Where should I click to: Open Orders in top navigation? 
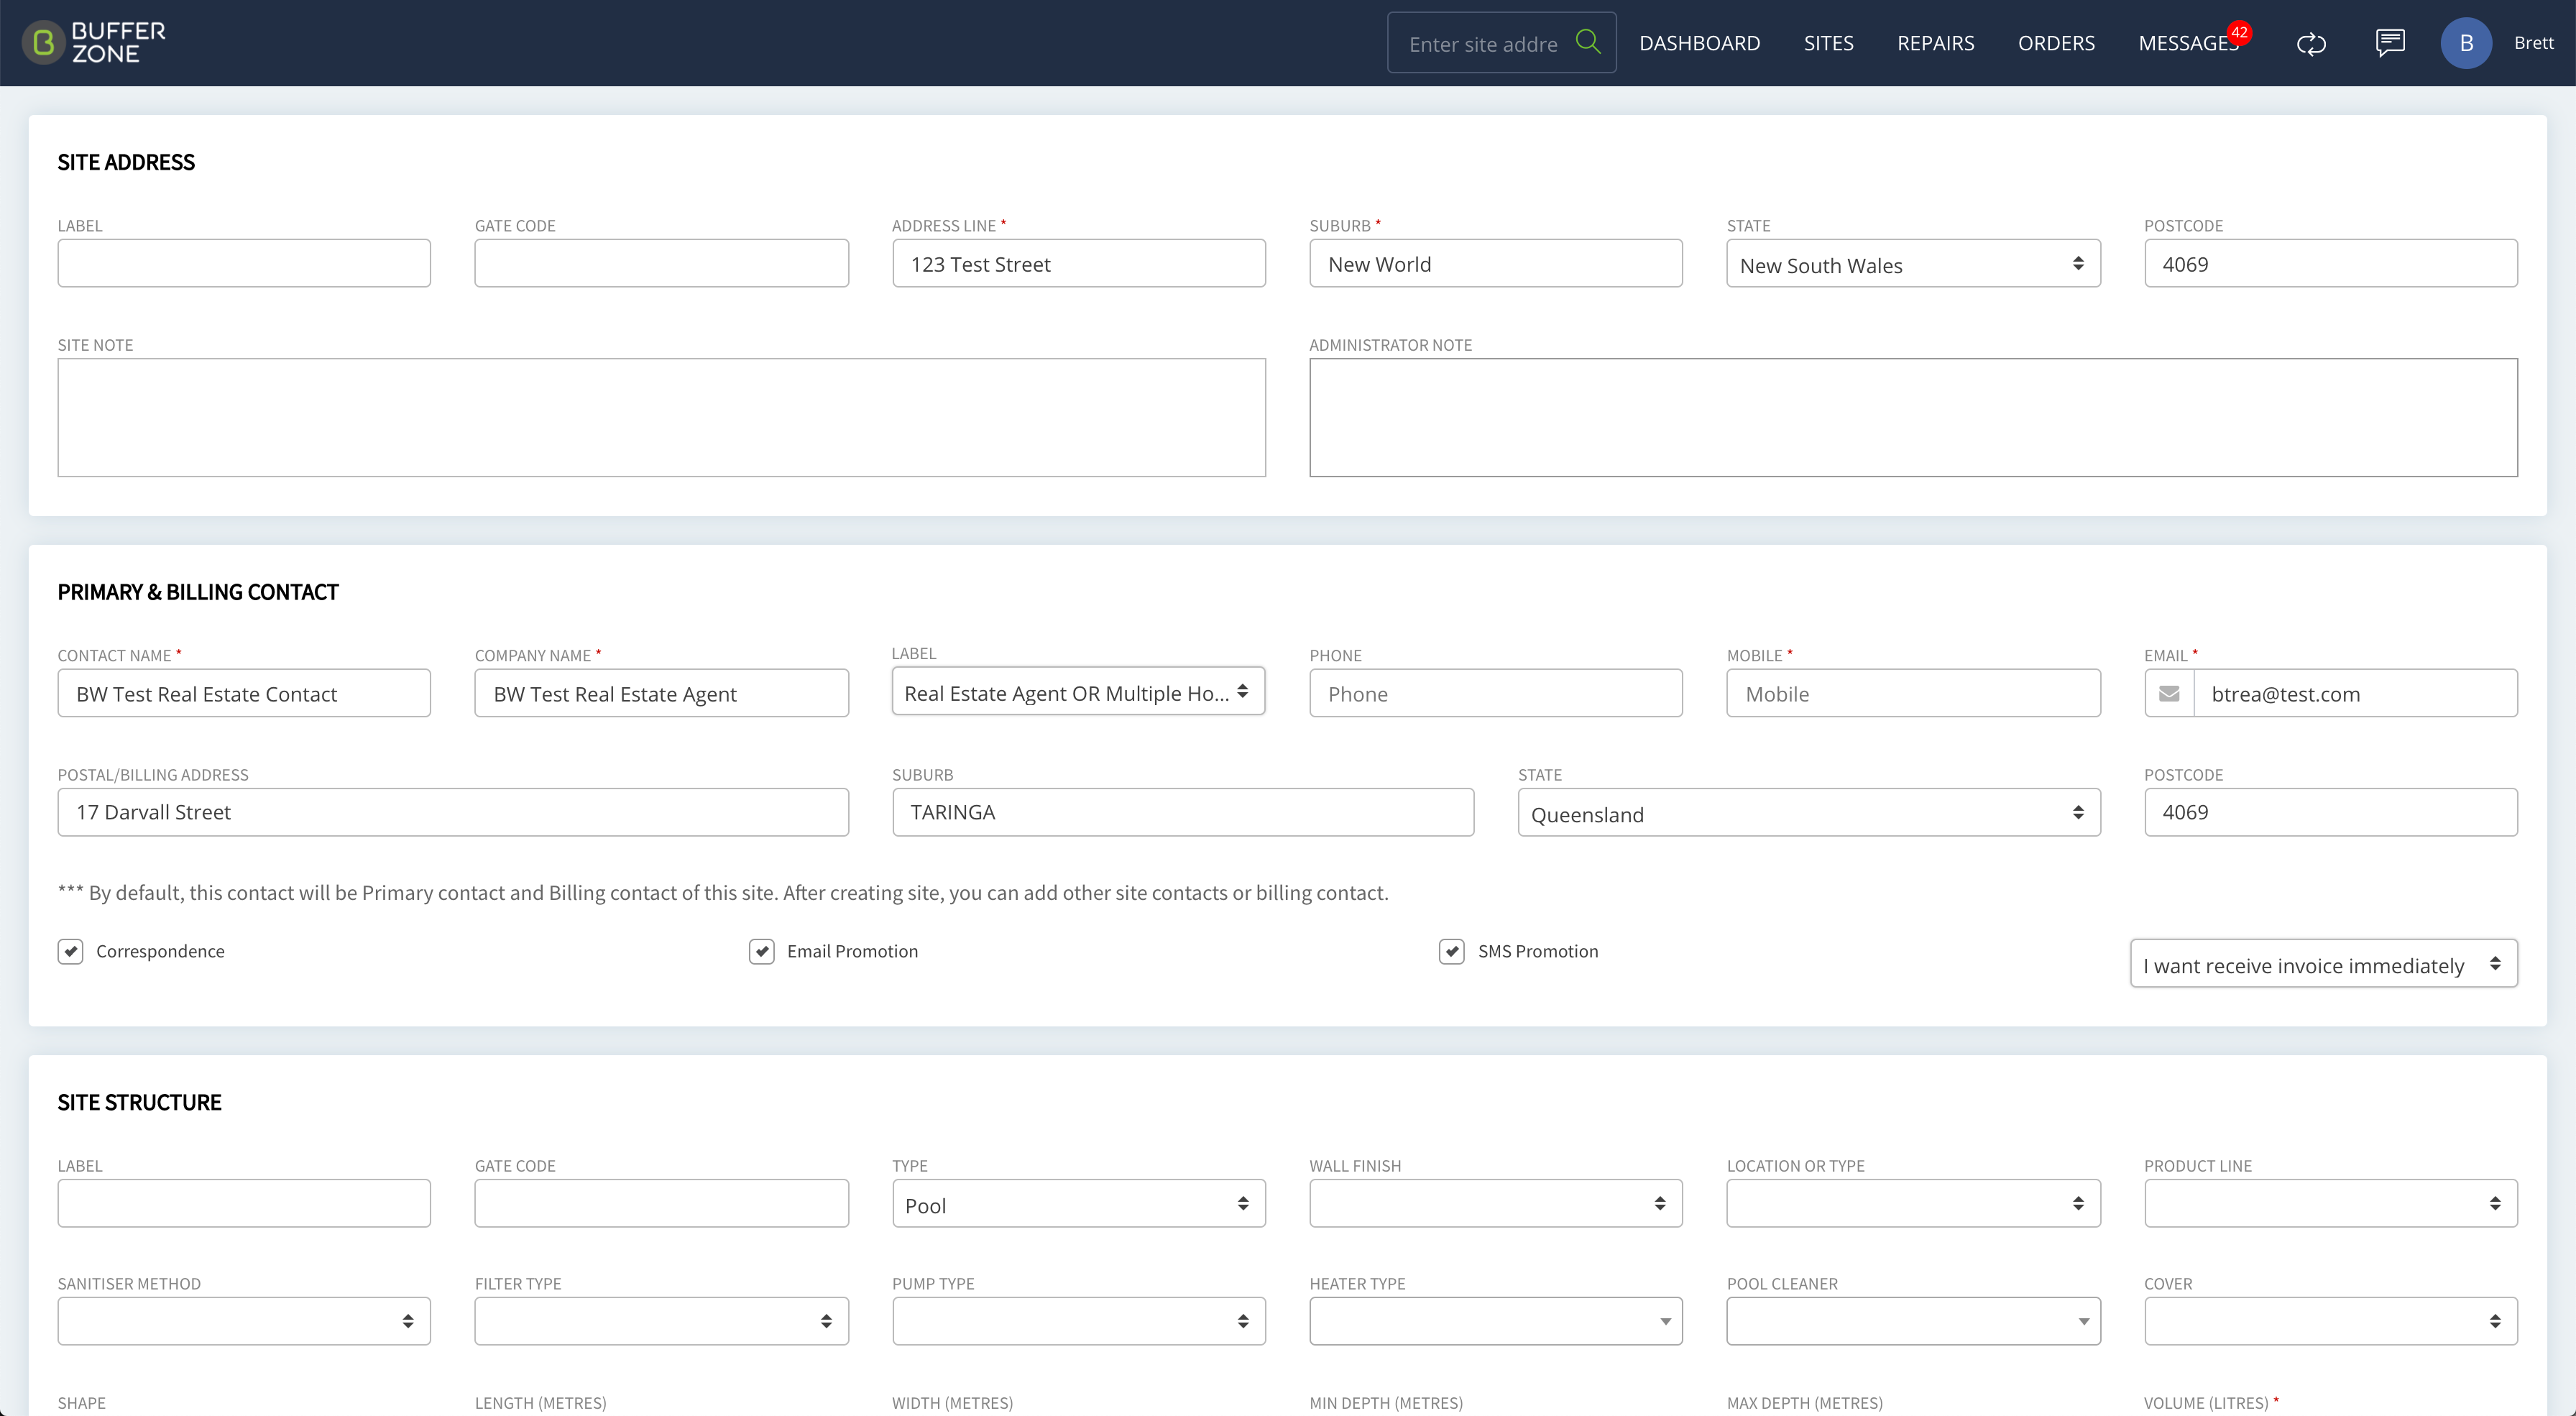(x=2056, y=43)
